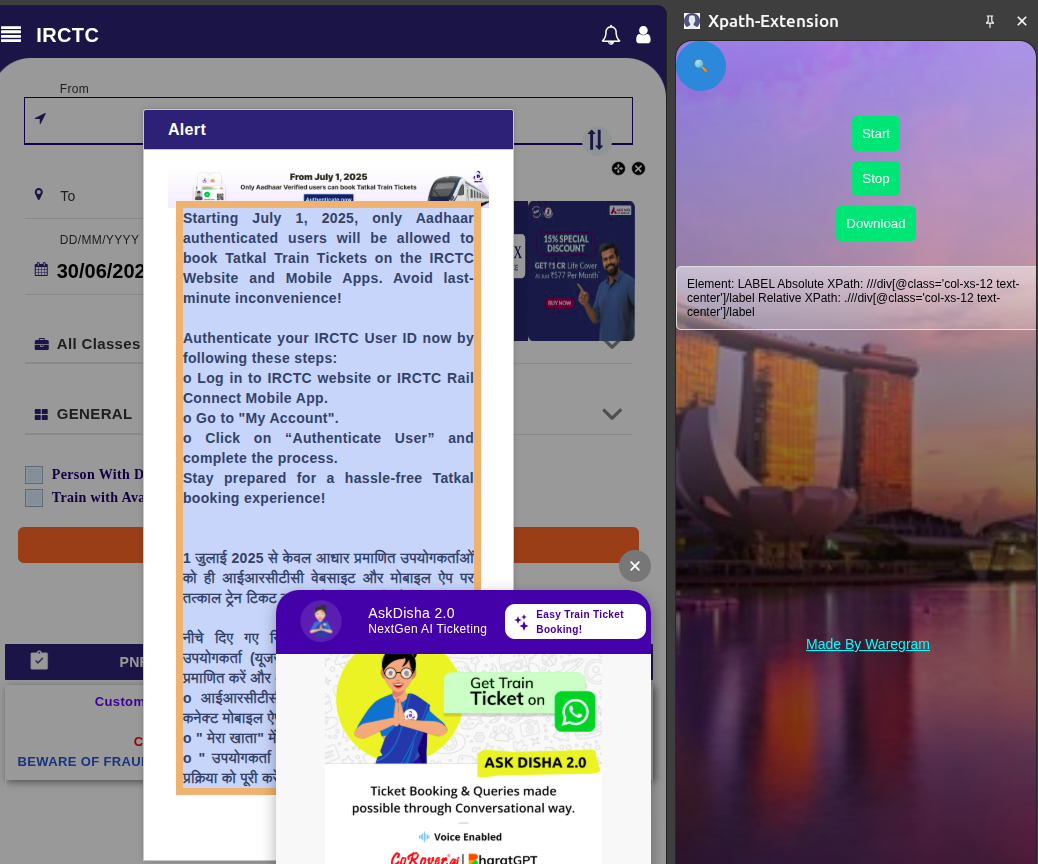Click the WhatsApp icon in AskDisha popup
The image size is (1038, 864).
pyautogui.click(x=576, y=712)
